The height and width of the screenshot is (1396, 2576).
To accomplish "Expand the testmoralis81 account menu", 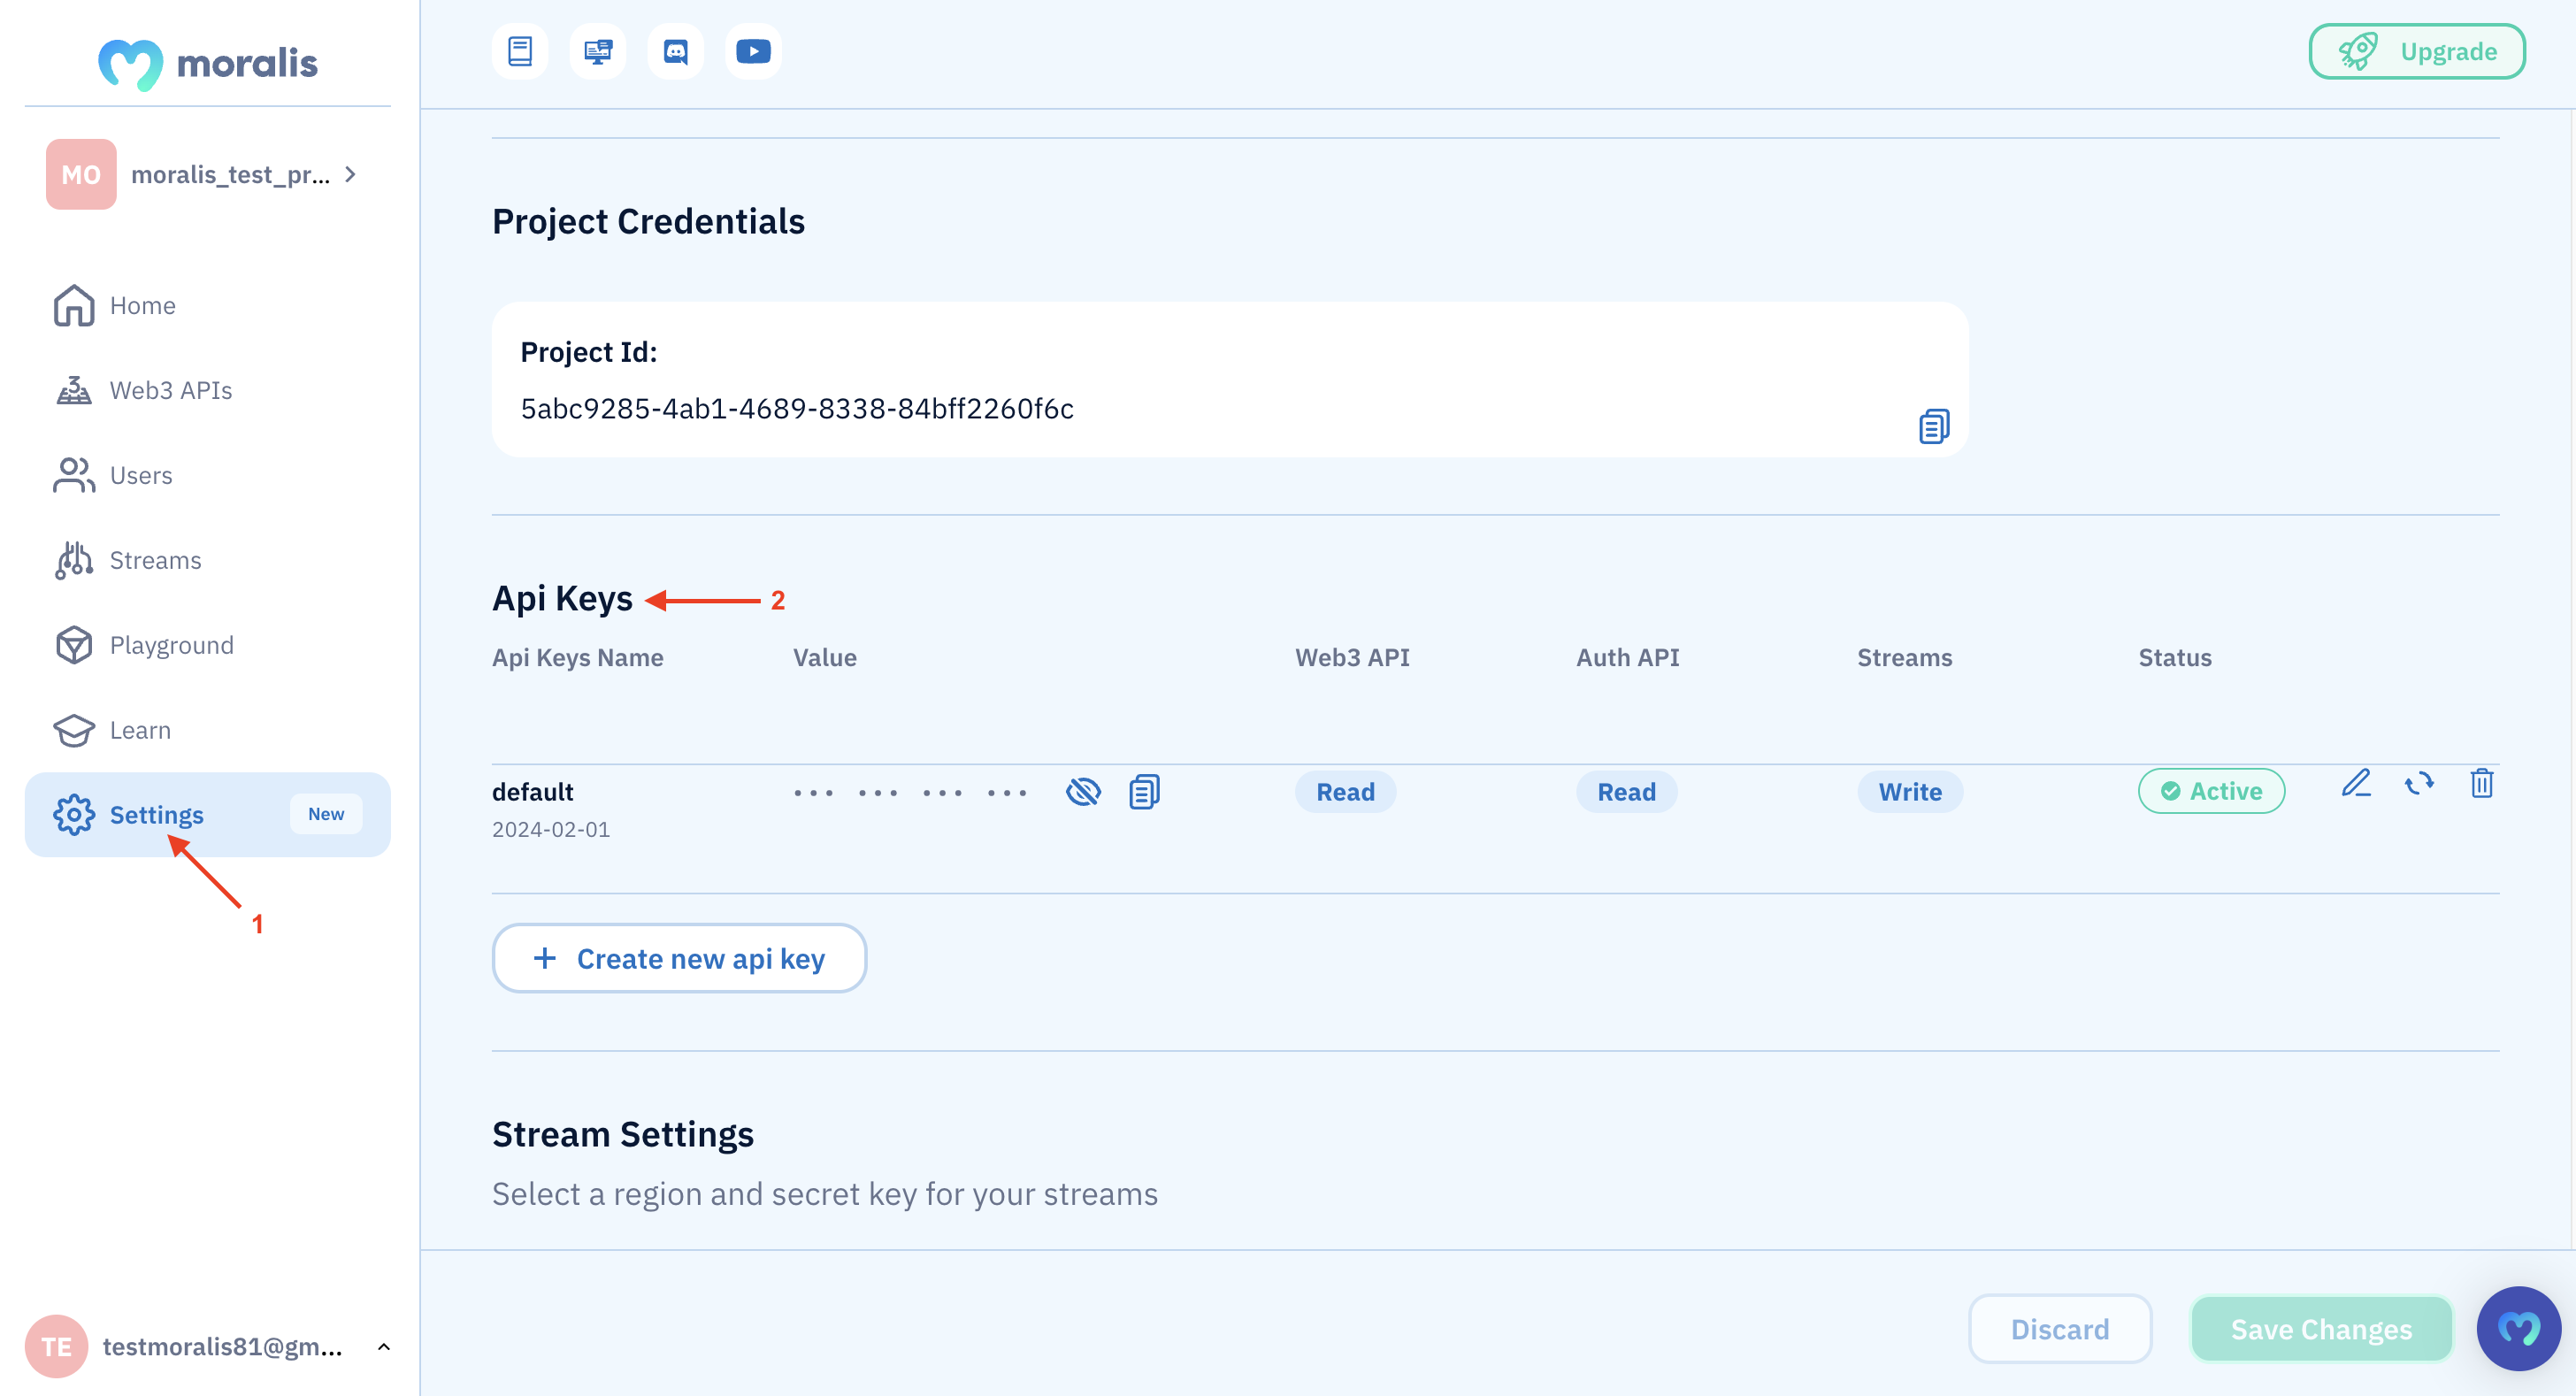I will coord(384,1346).
